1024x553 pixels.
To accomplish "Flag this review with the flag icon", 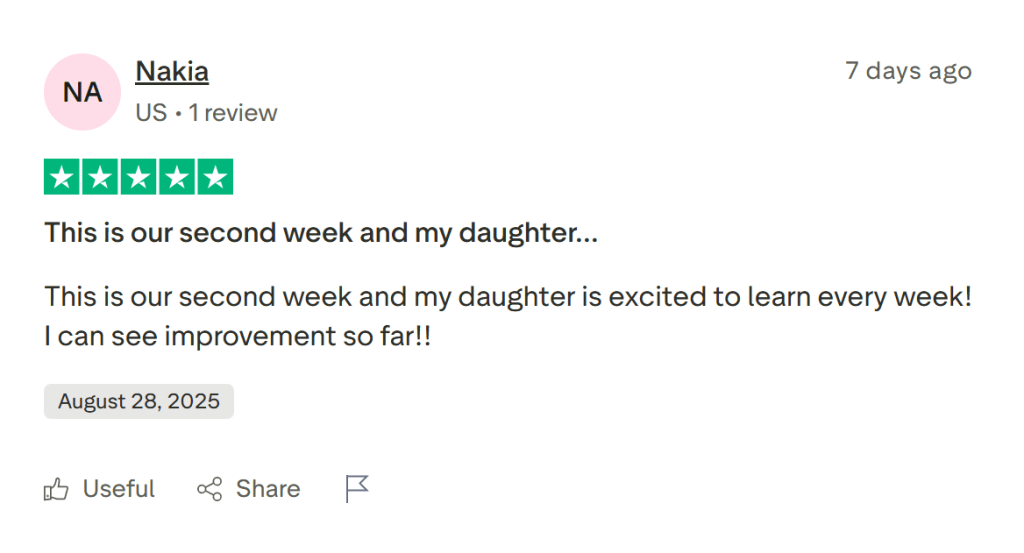I will coord(357,489).
